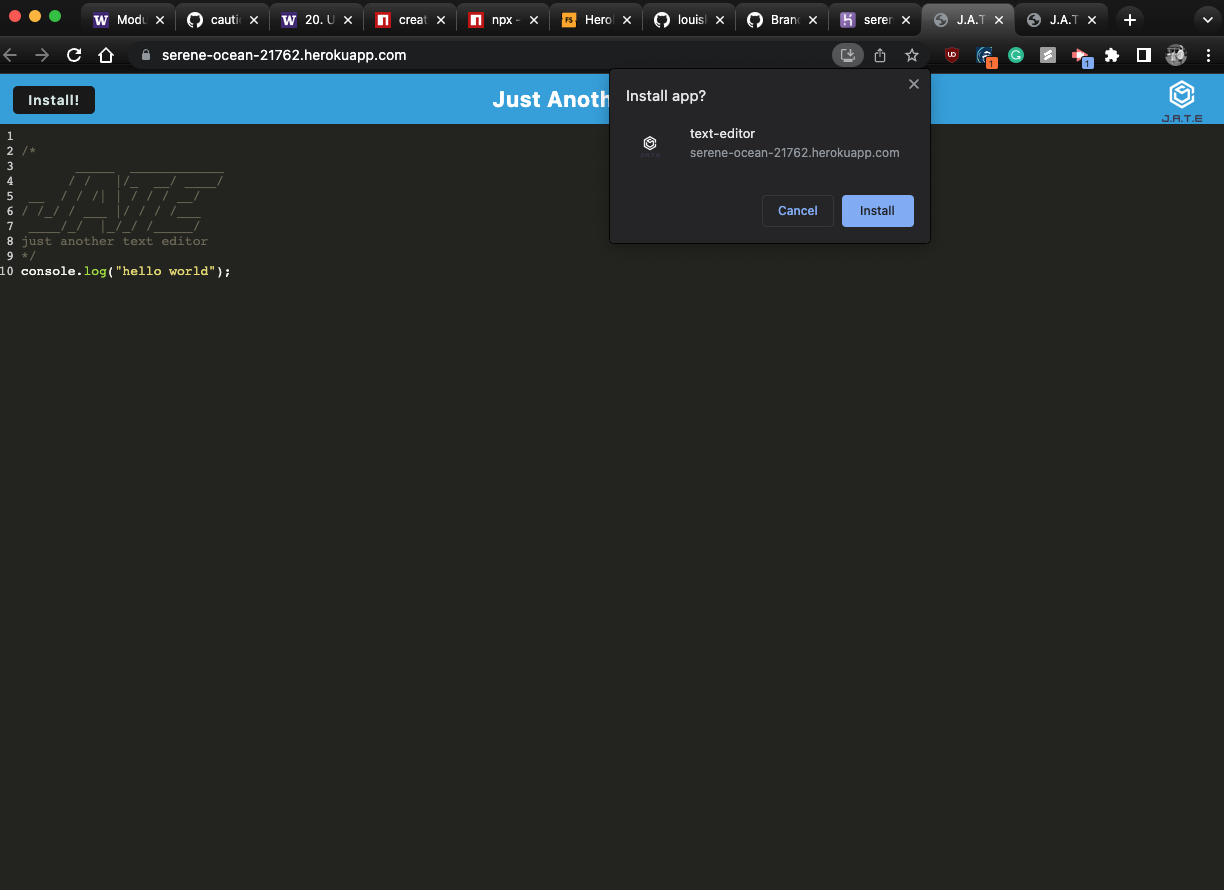Open the Chrome tab search chevron

coord(1207,18)
